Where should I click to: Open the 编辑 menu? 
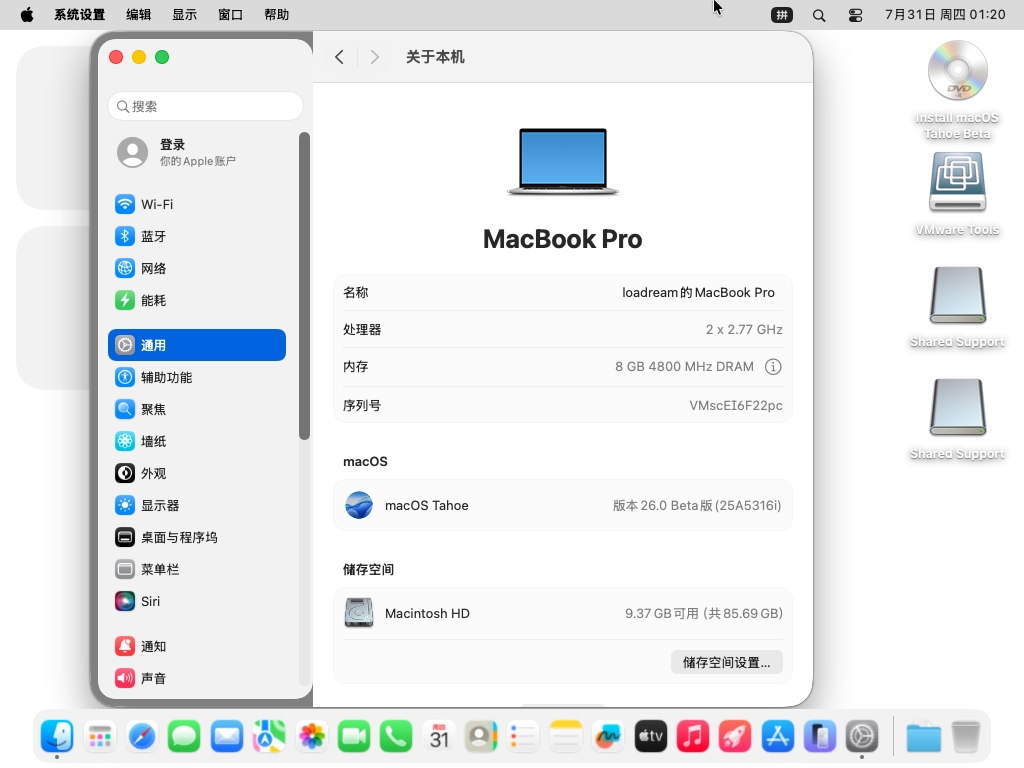(x=138, y=14)
